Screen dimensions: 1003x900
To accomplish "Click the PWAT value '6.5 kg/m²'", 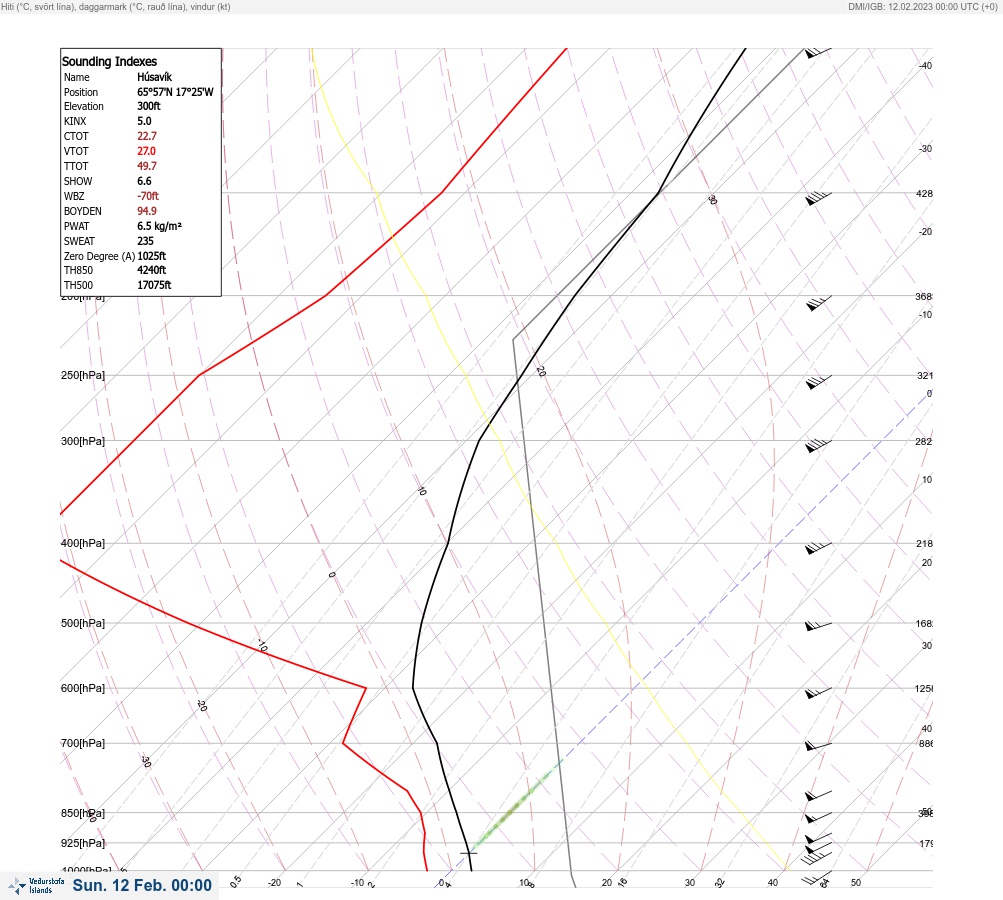I will [x=159, y=226].
